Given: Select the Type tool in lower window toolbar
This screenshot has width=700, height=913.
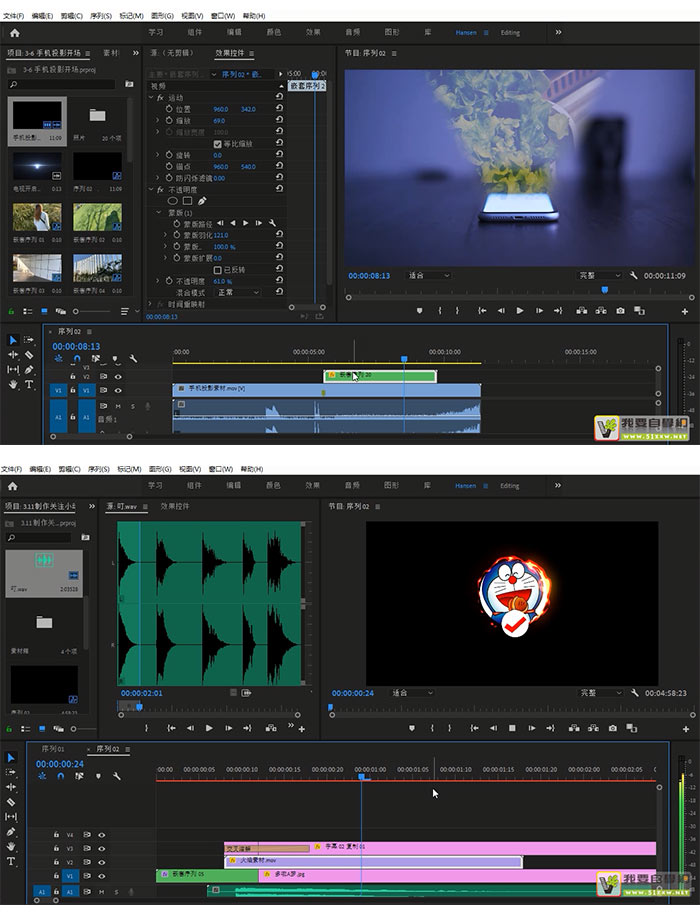Looking at the screenshot, I should [11, 861].
